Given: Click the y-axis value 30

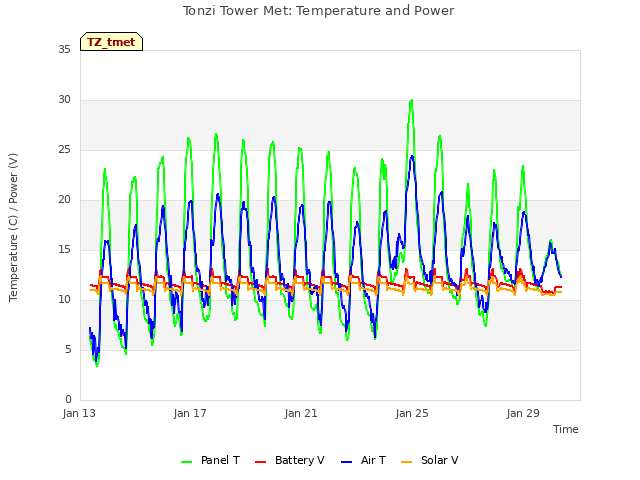Looking at the screenshot, I should [64, 100].
